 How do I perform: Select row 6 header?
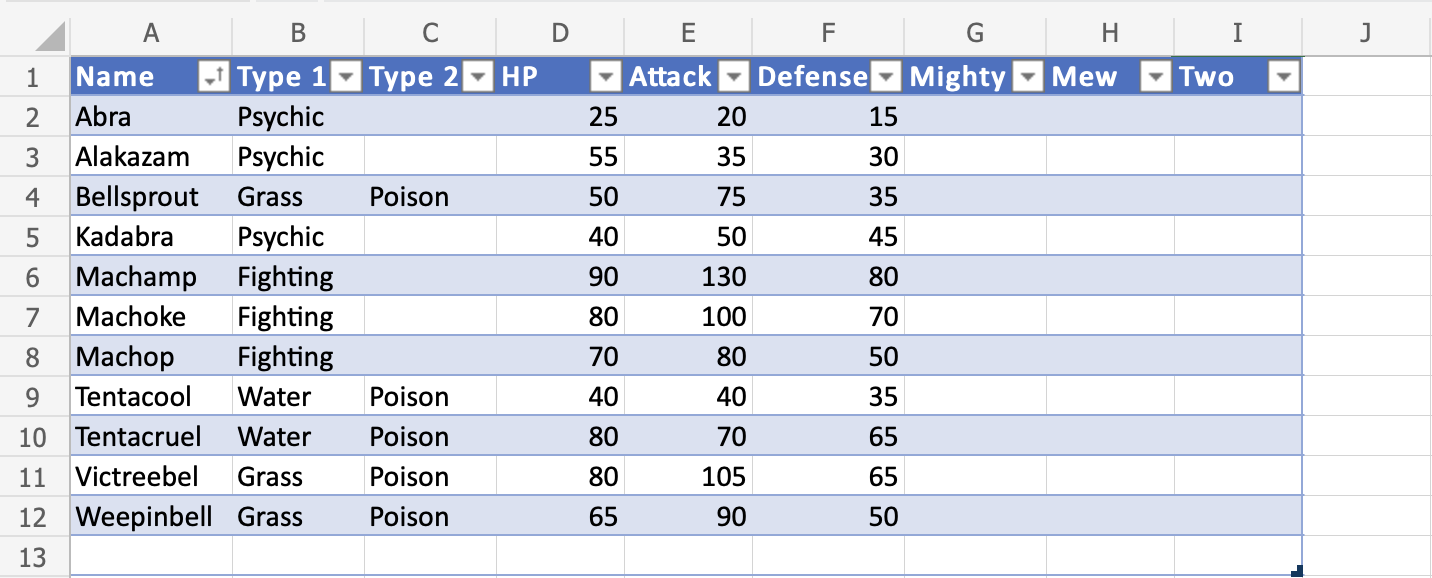click(33, 277)
